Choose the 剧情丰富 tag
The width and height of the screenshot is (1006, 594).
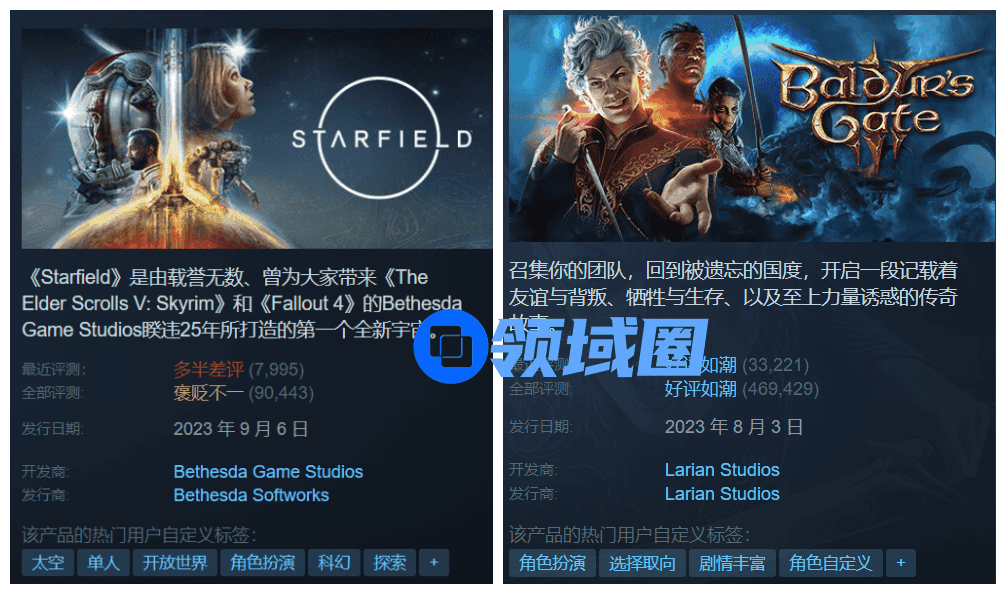732,563
